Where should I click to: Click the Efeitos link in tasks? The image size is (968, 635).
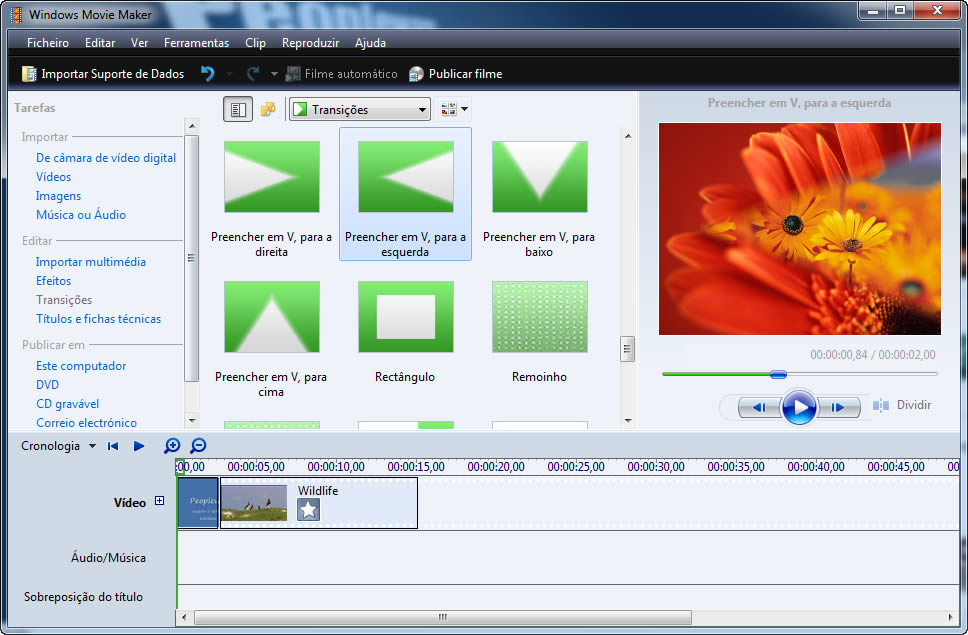[x=53, y=281]
